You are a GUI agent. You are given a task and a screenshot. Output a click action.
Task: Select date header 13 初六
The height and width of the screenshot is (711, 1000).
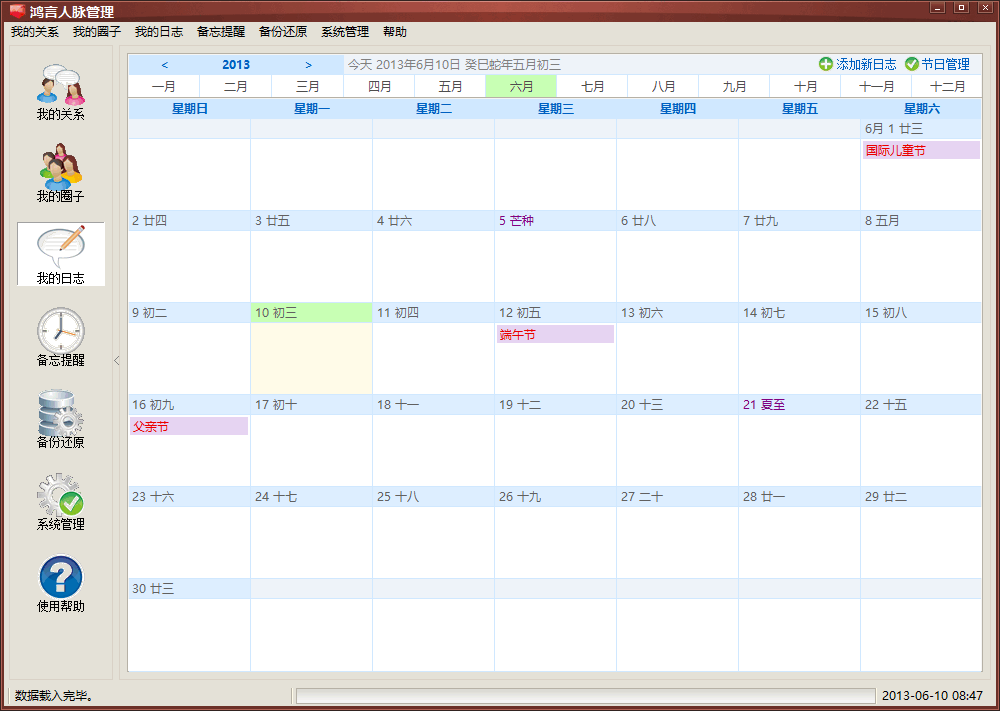pyautogui.click(x=677, y=313)
